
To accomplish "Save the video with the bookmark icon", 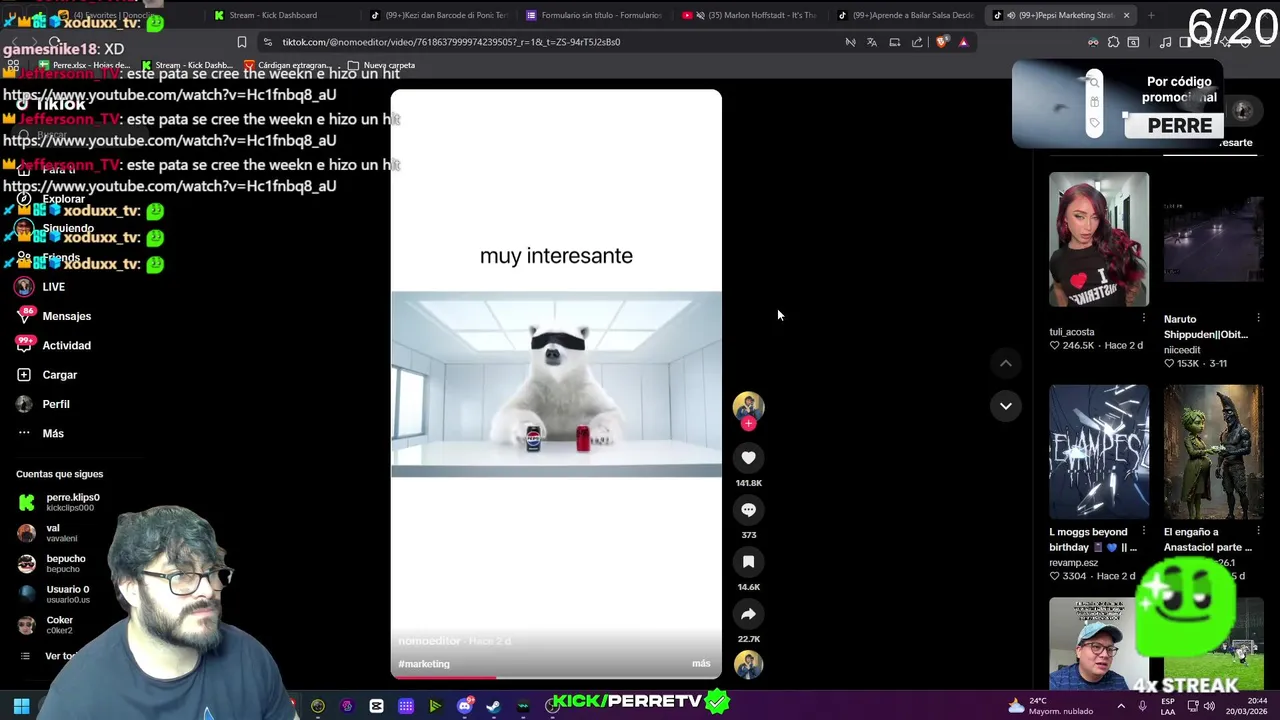I will pos(748,562).
